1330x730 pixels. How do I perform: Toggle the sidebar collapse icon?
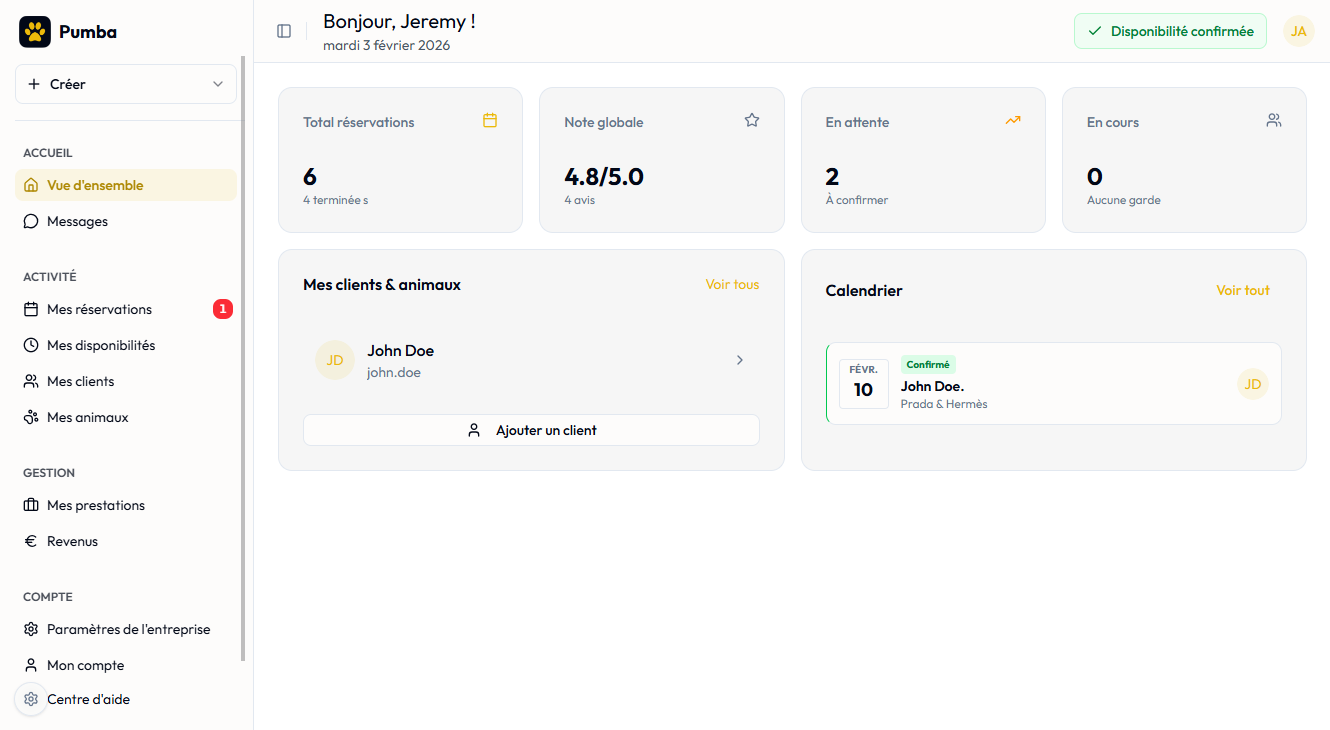pos(284,31)
